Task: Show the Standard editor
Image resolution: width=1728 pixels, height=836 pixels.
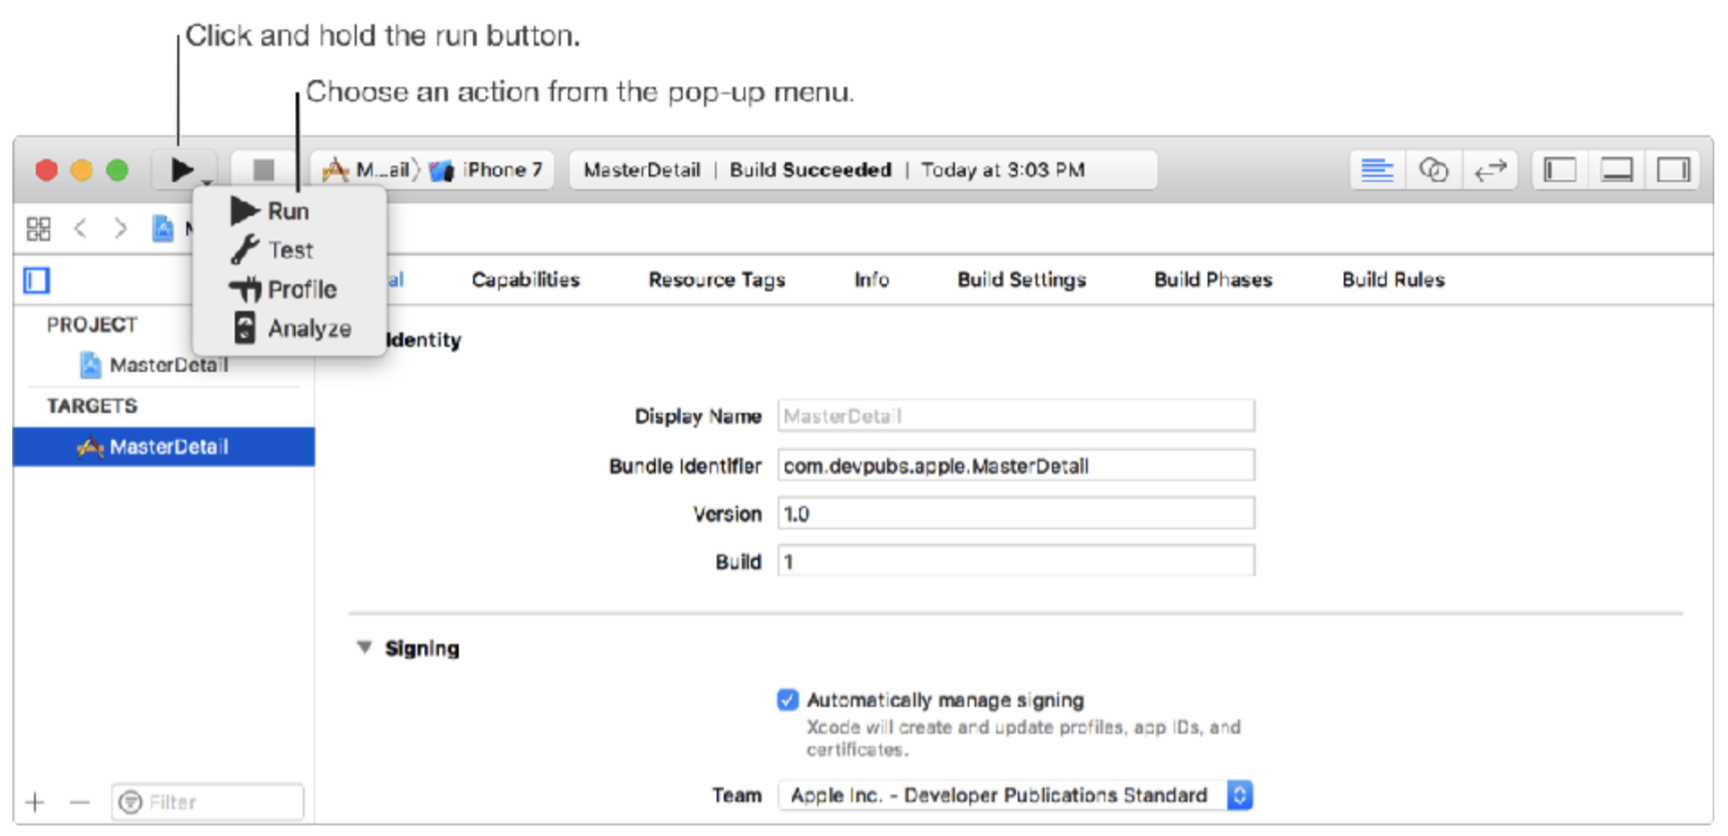Action: click(1377, 170)
